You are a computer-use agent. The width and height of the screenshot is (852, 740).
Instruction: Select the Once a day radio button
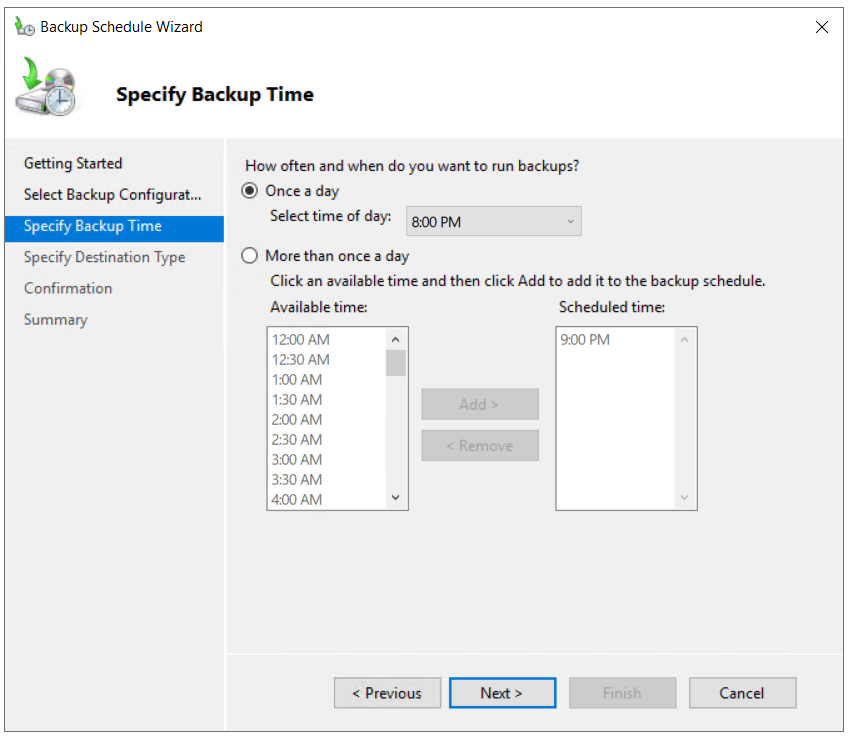coord(250,191)
